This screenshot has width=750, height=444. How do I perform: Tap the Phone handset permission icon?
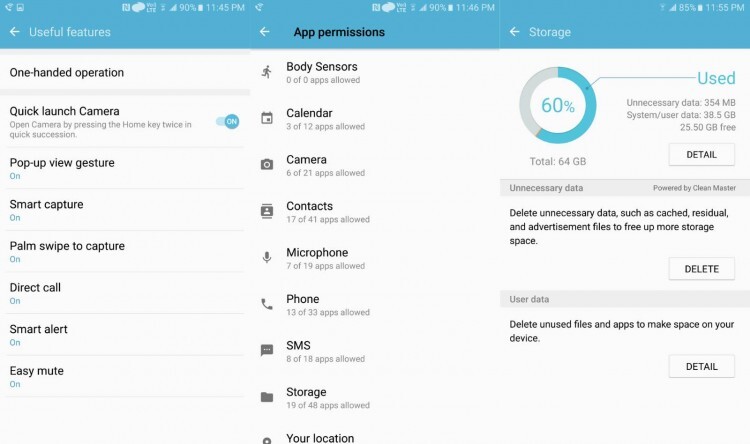(x=267, y=304)
